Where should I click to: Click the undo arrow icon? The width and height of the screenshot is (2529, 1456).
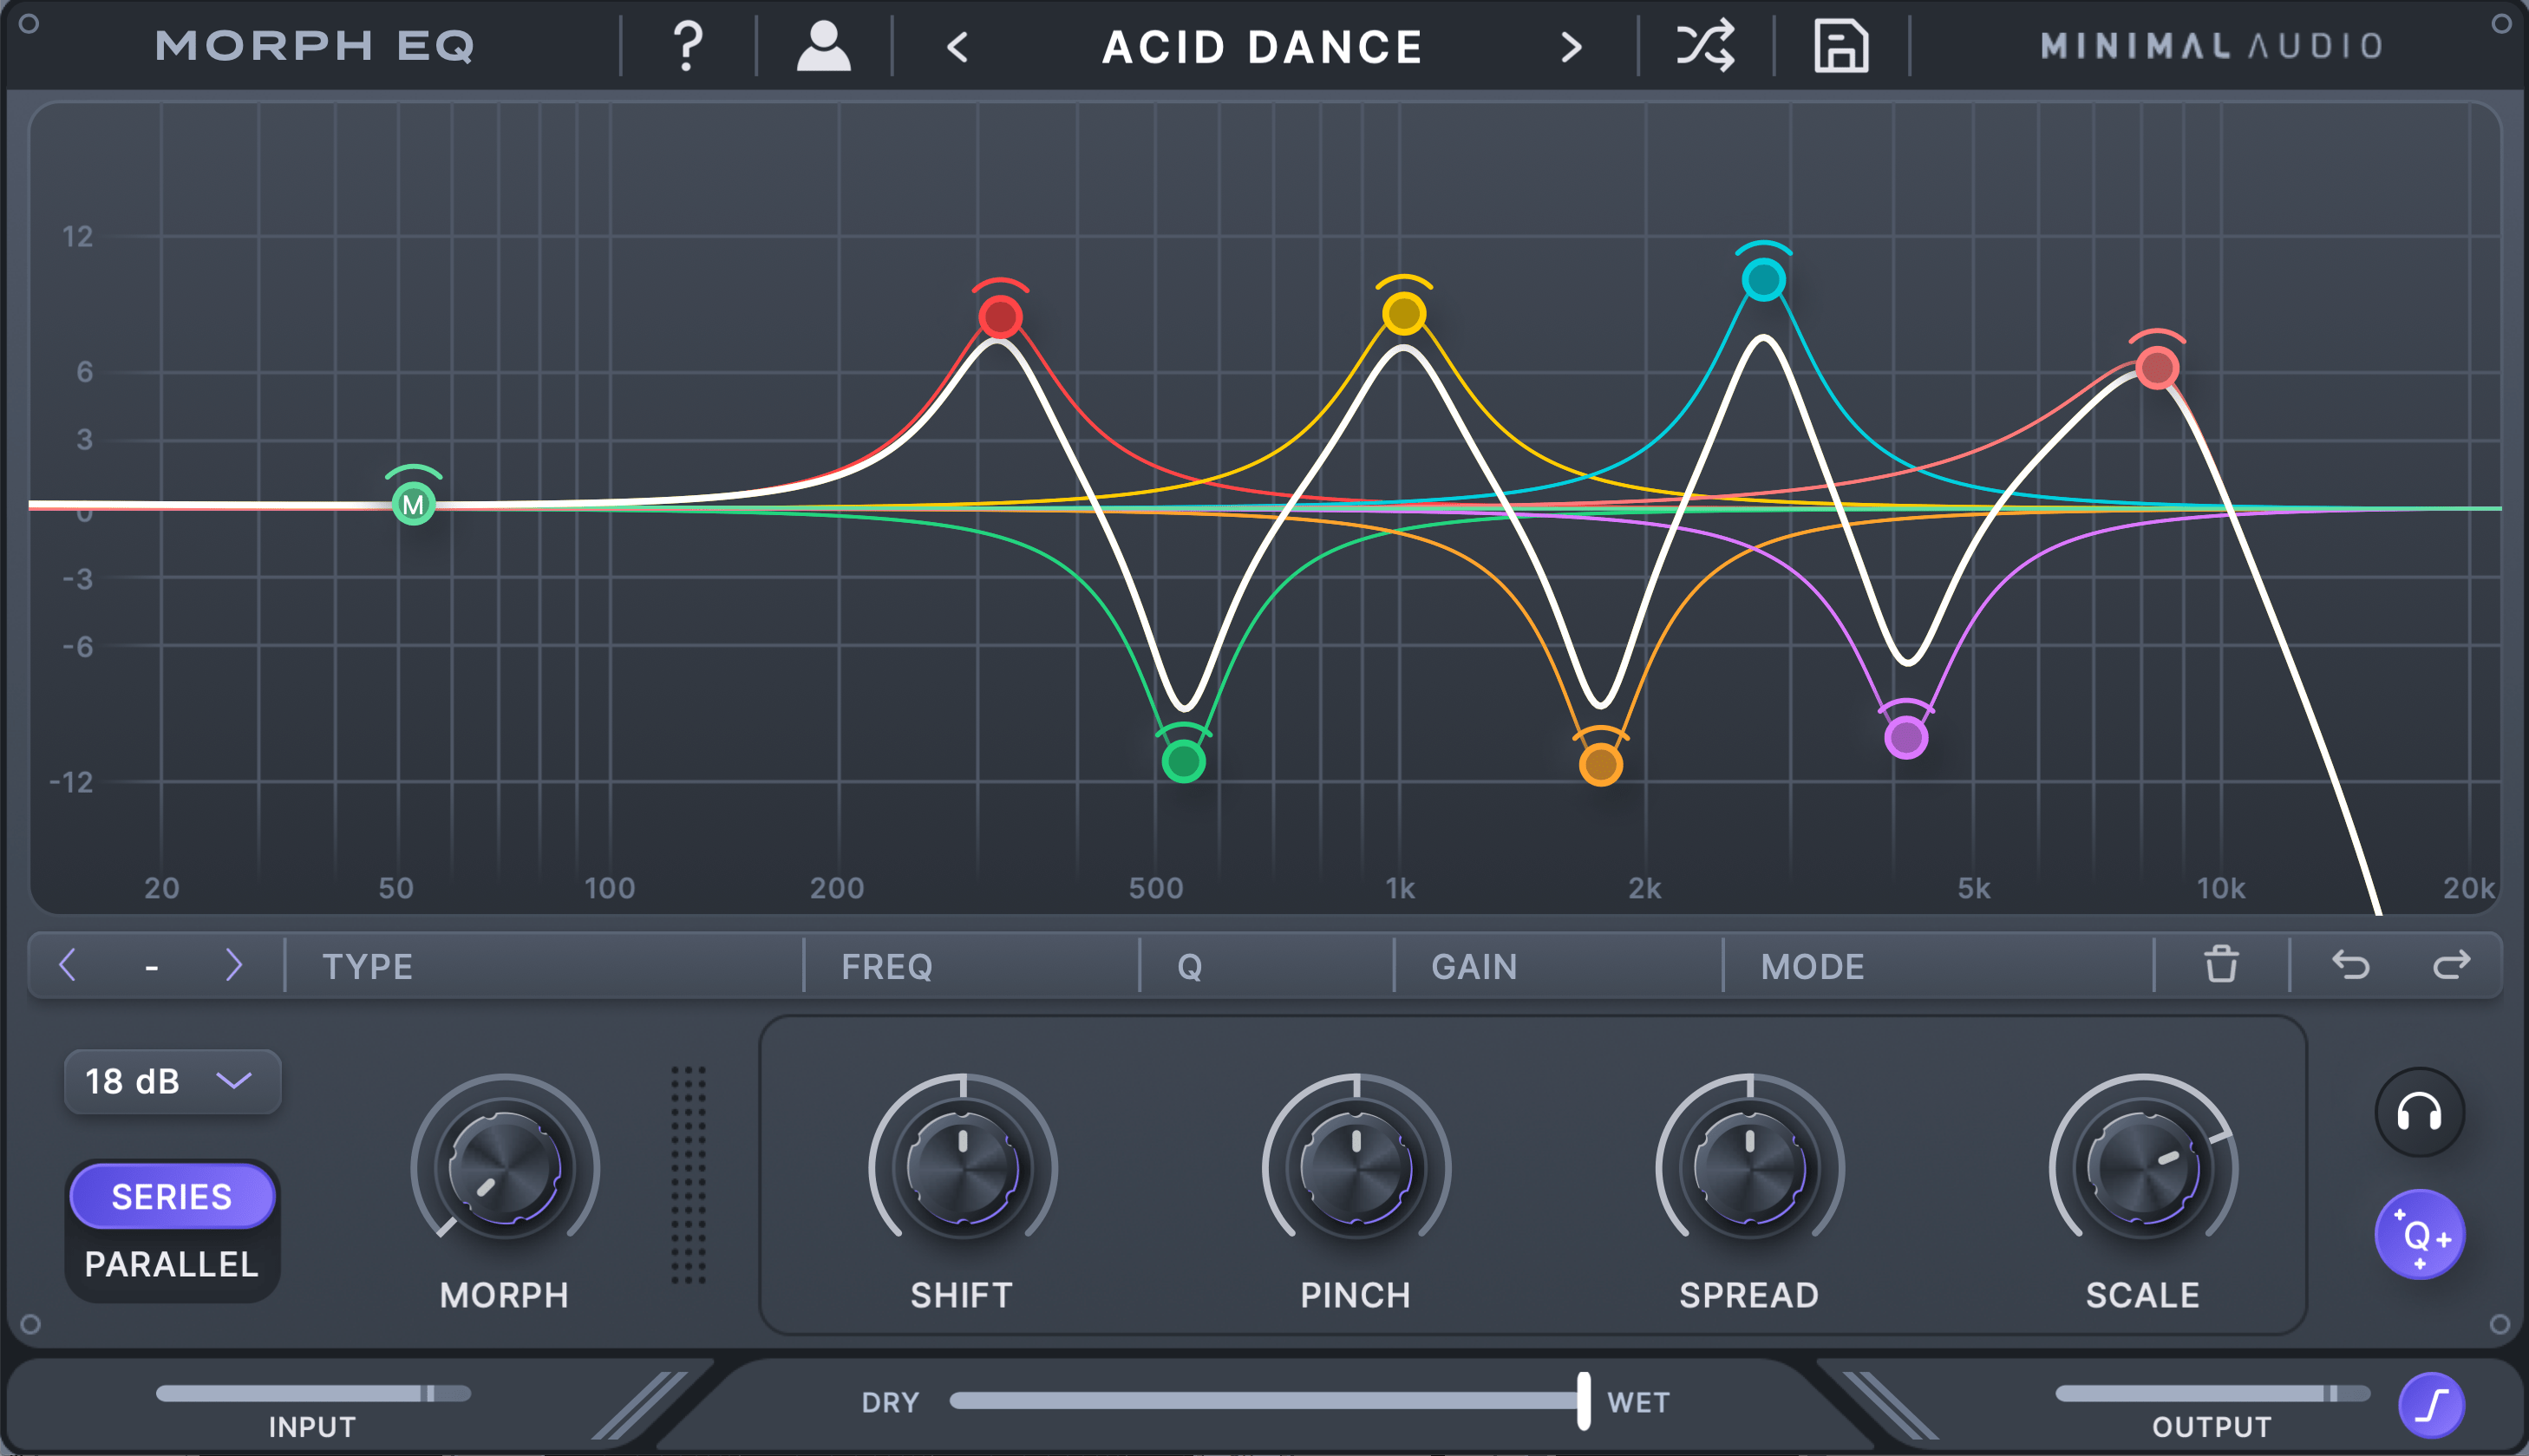[2350, 965]
